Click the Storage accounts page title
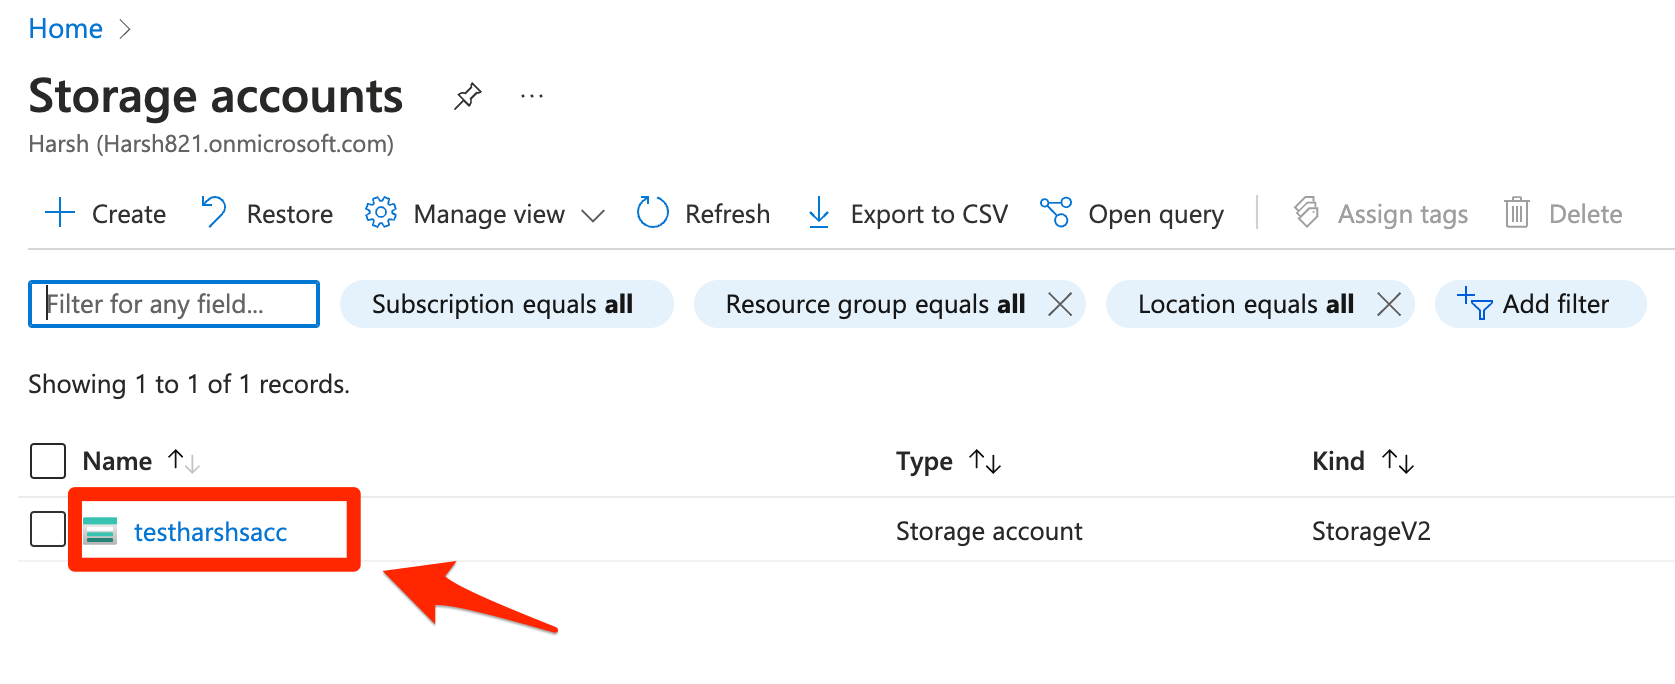This screenshot has width=1675, height=684. (x=216, y=96)
